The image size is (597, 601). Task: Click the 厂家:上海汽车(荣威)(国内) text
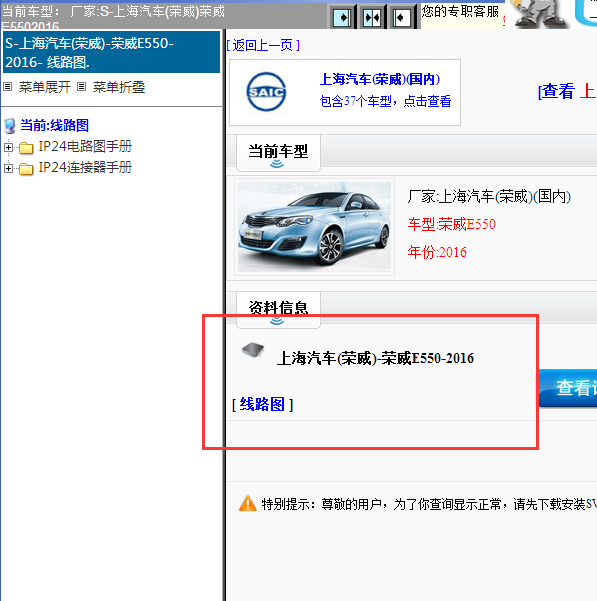[489, 197]
